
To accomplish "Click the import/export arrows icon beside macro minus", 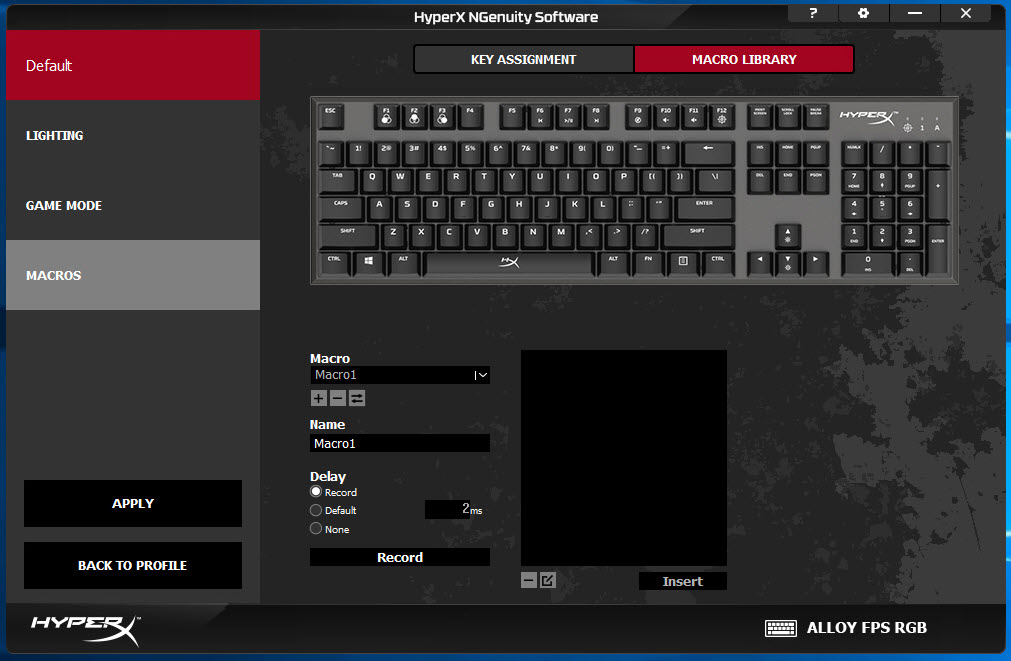I will pyautogui.click(x=357, y=398).
